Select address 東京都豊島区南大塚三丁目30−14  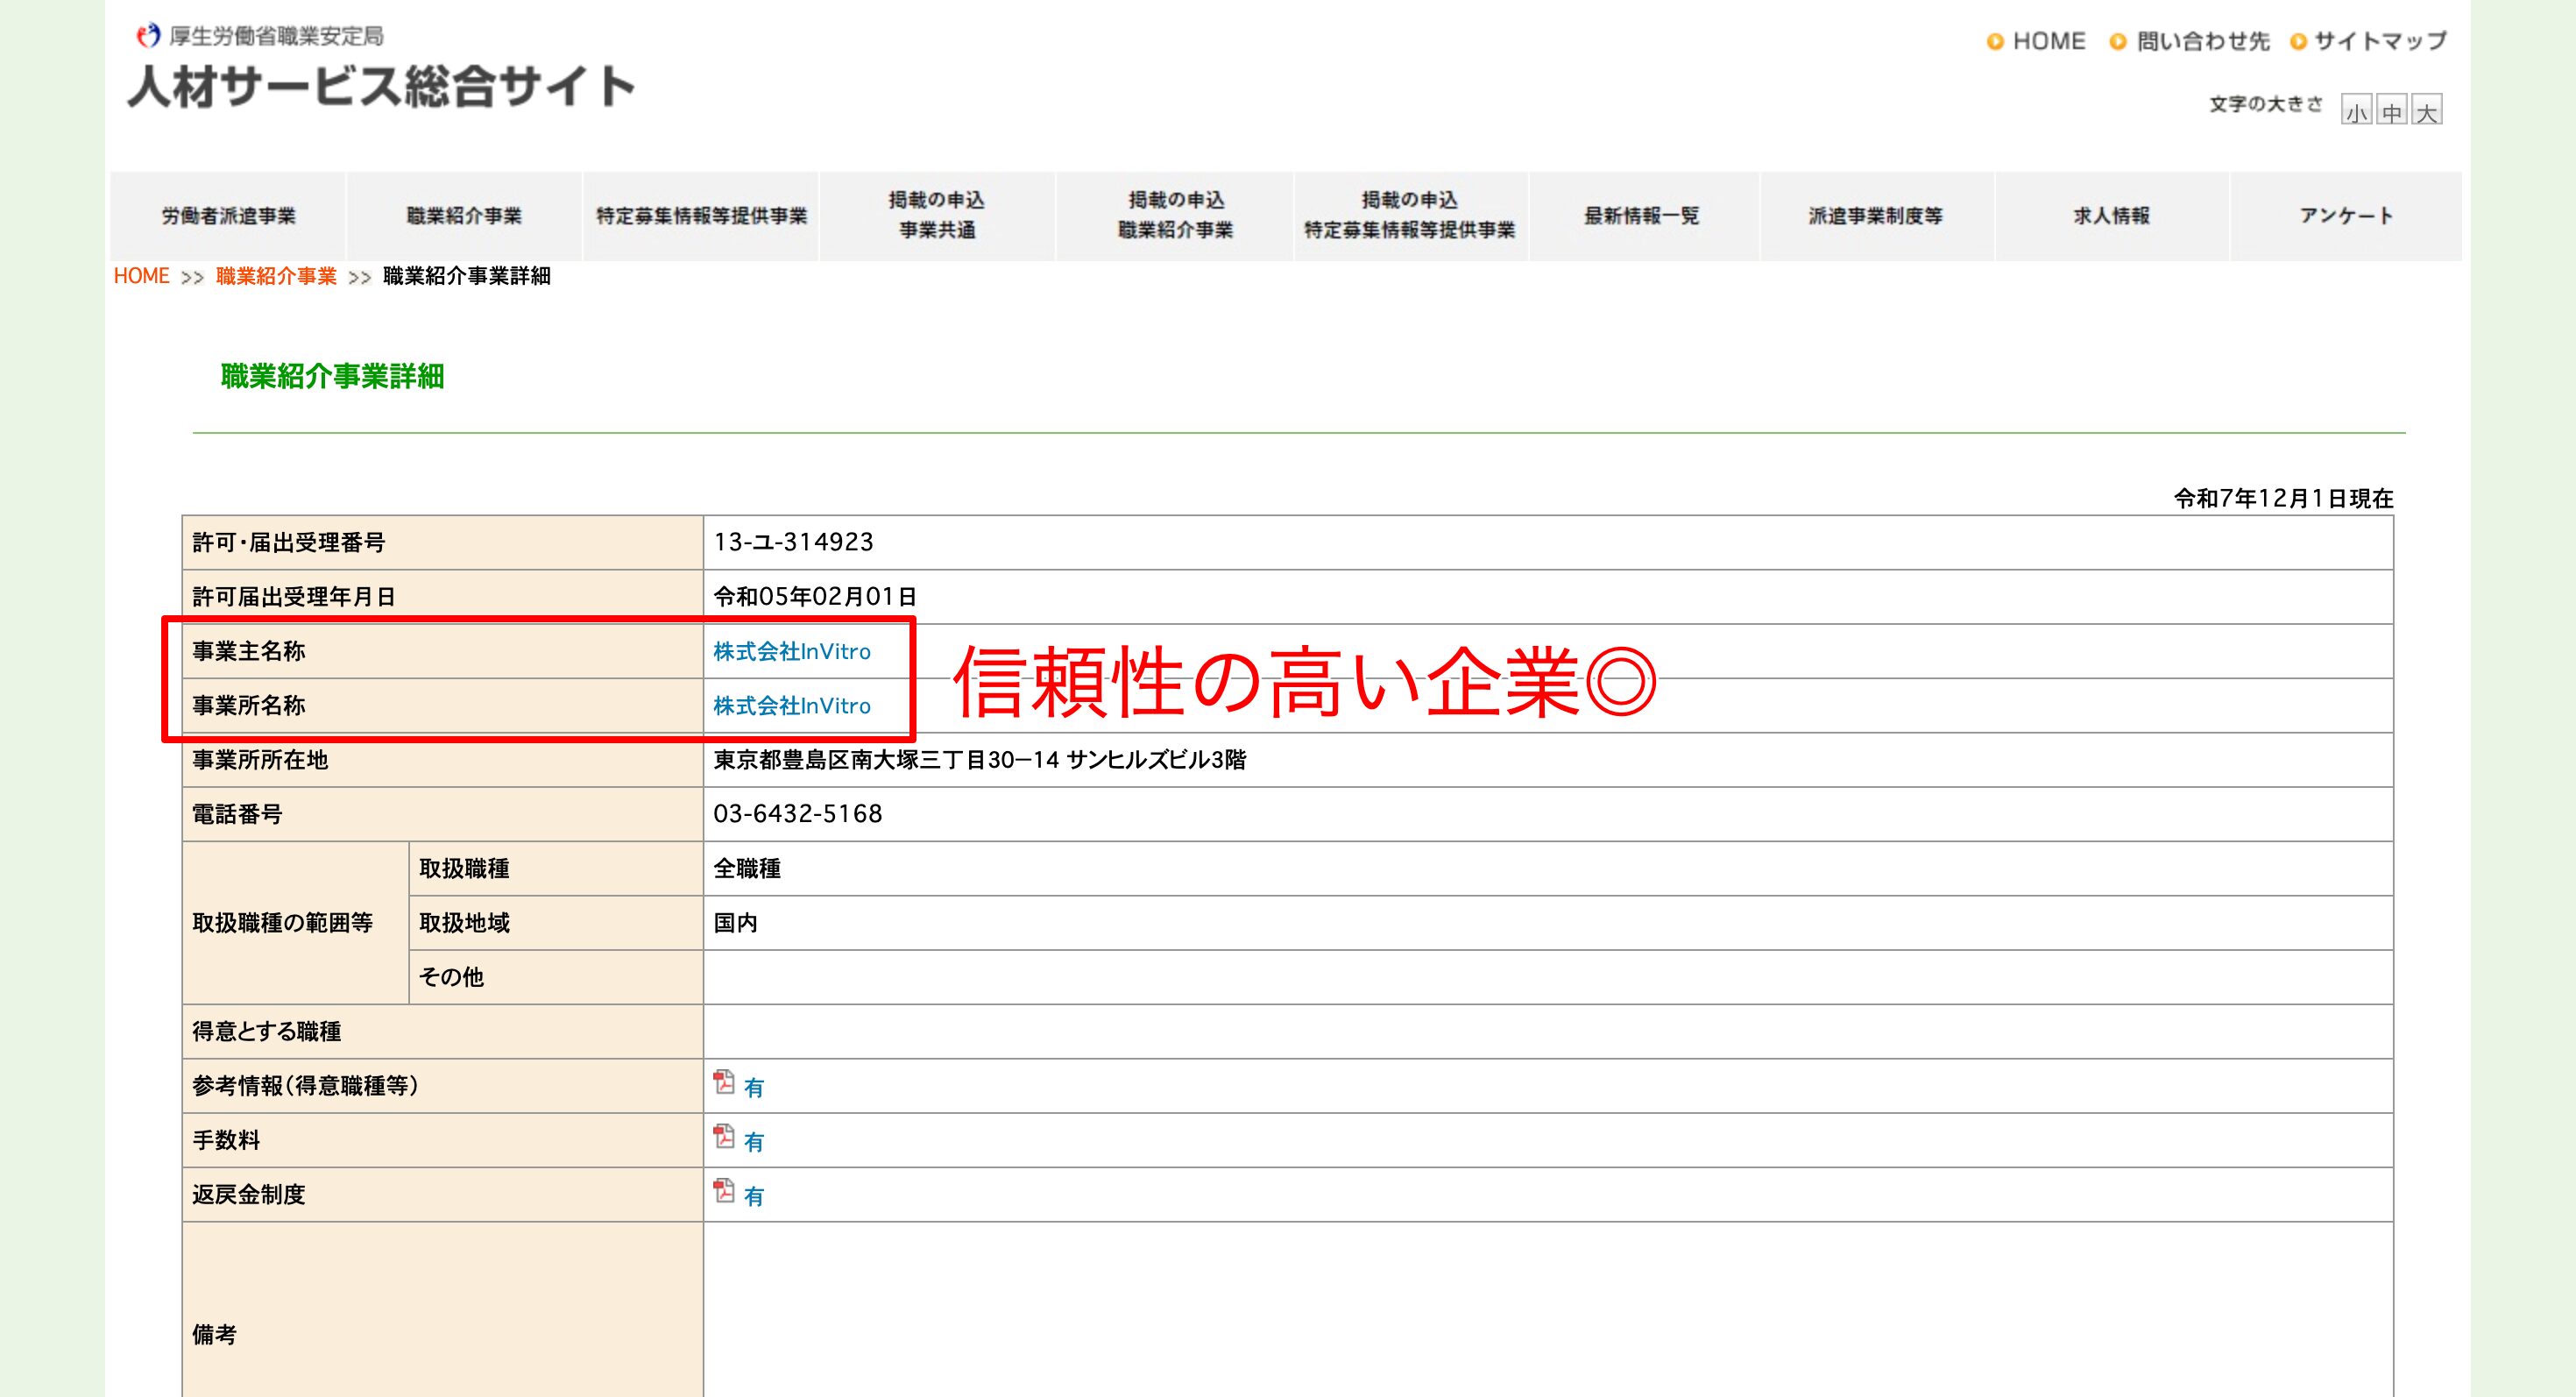click(885, 760)
